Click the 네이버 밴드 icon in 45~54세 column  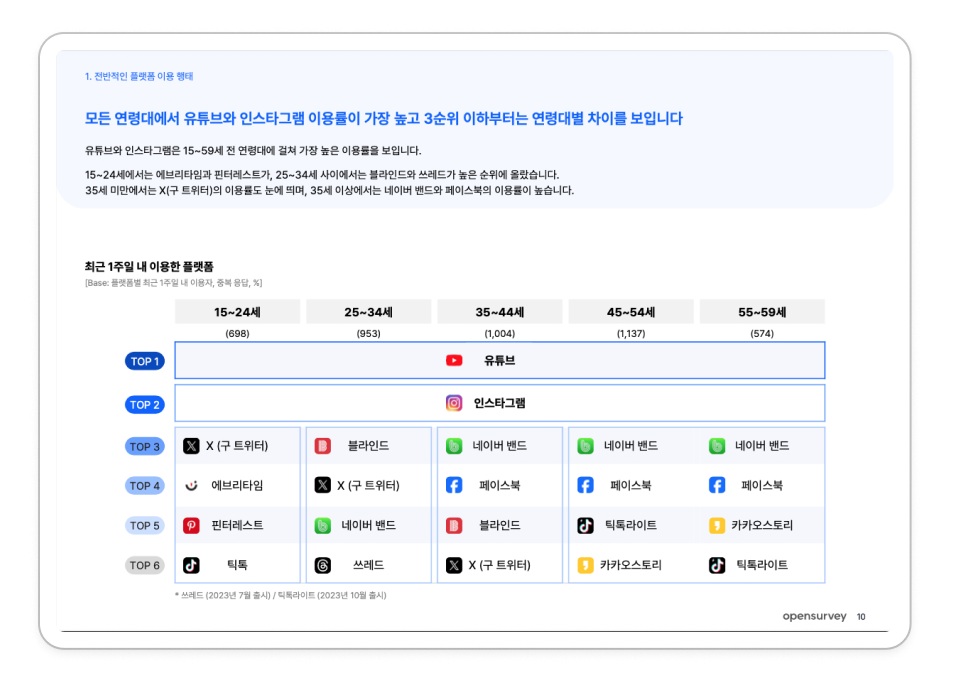(585, 446)
